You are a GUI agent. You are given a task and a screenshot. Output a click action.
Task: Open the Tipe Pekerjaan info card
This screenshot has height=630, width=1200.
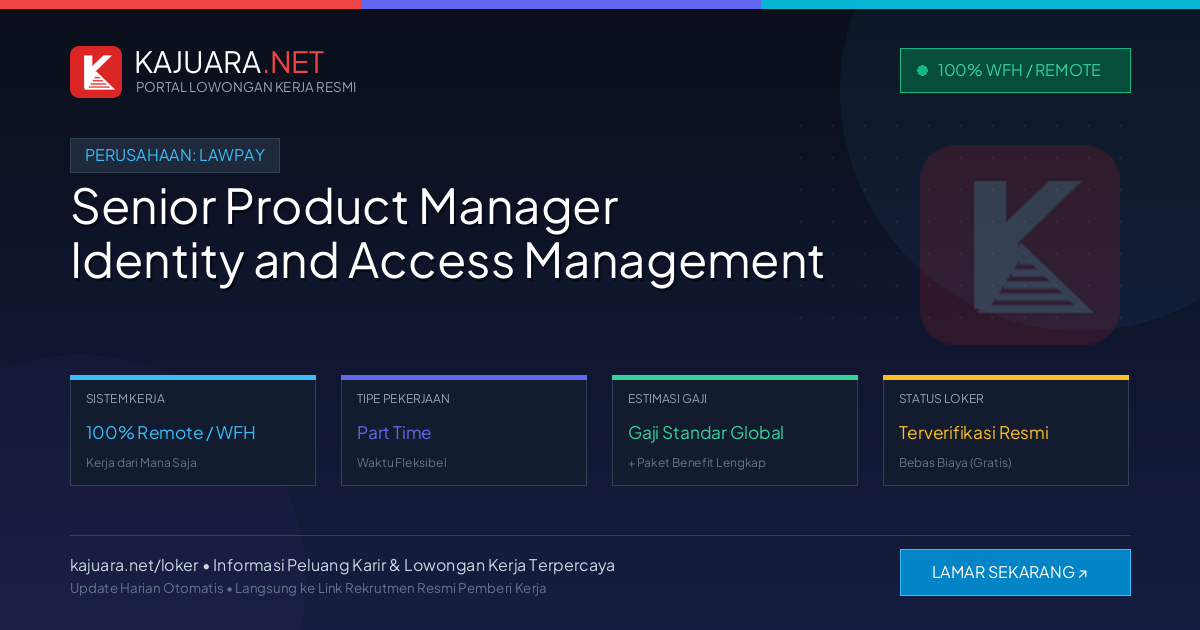pos(464,431)
